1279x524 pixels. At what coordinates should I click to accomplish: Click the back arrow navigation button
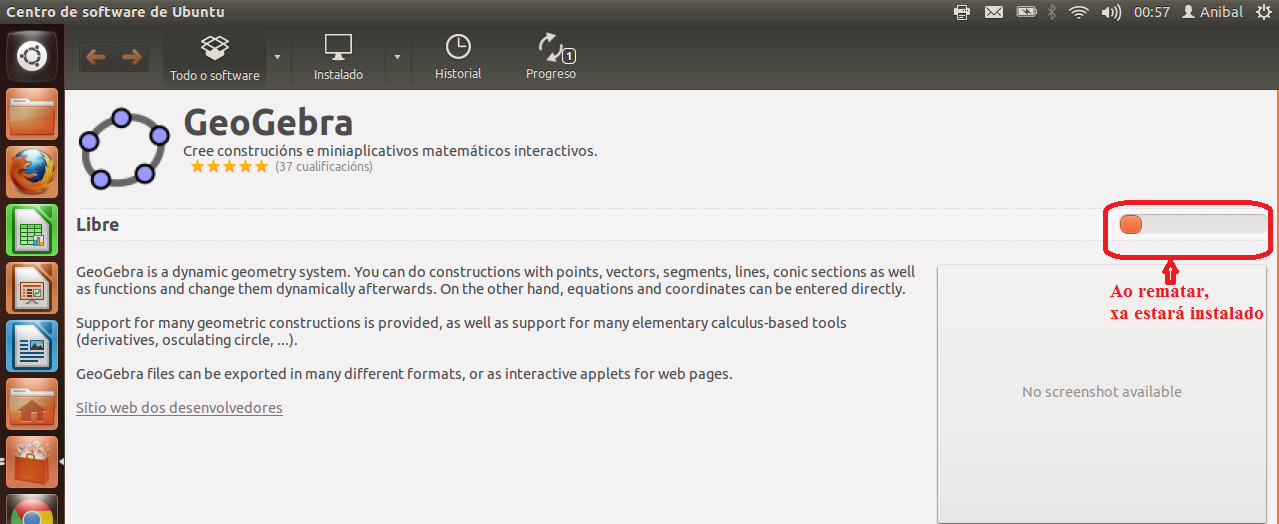[96, 57]
